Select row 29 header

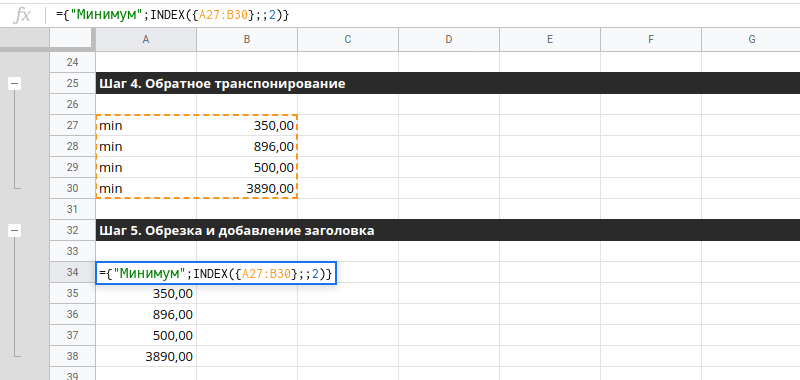(x=72, y=167)
